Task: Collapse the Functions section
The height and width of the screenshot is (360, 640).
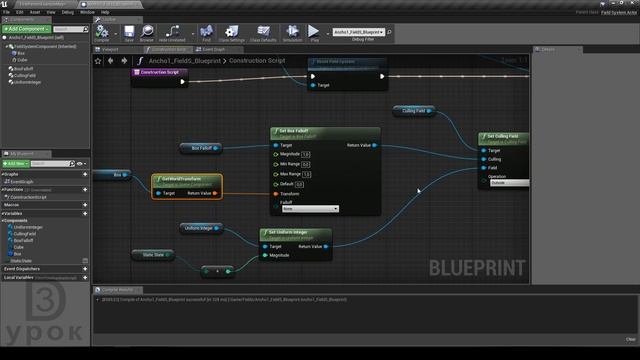Action: click(2, 190)
